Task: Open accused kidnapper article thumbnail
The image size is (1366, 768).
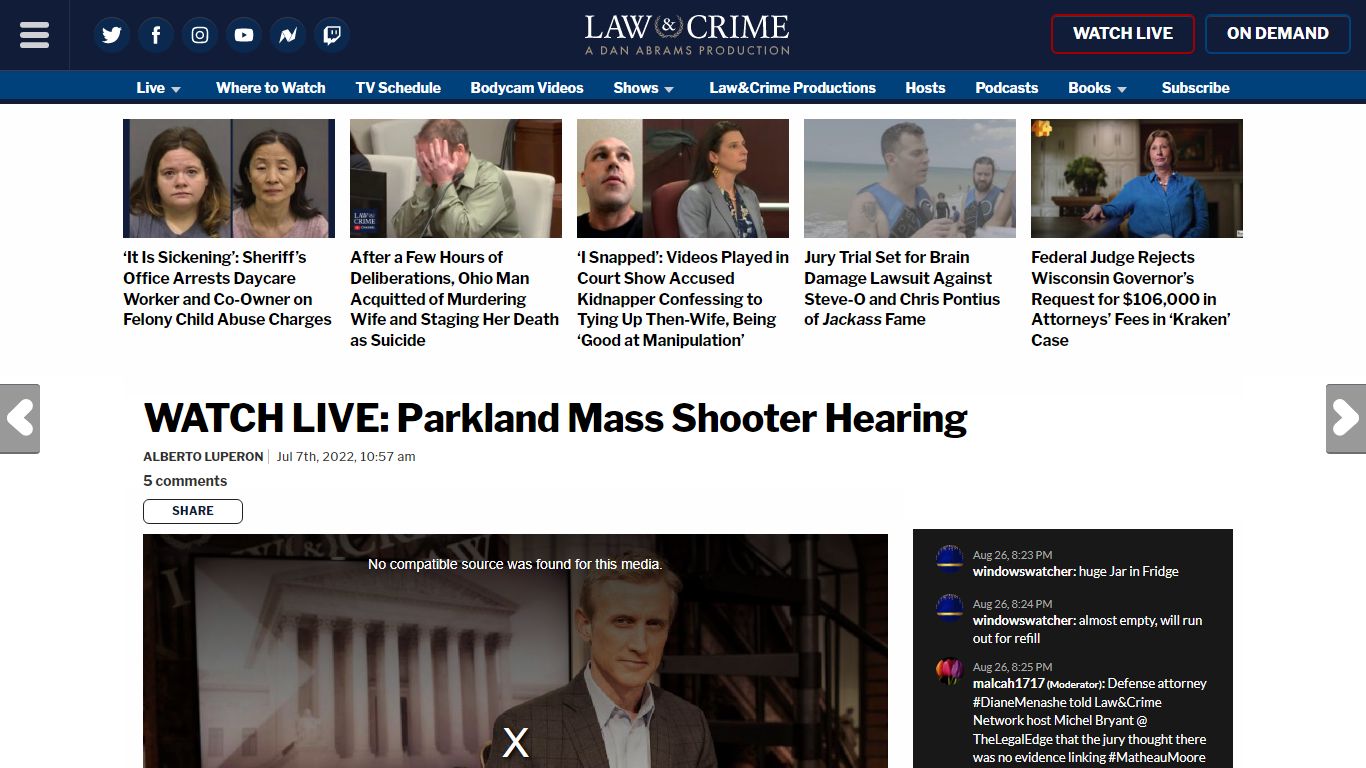Action: 683,178
